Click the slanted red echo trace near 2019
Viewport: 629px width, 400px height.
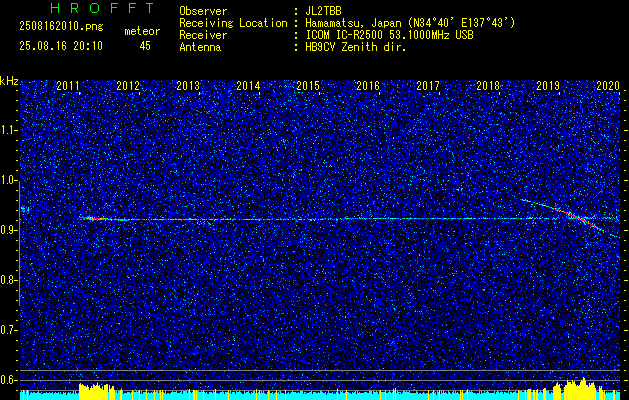coord(578,217)
